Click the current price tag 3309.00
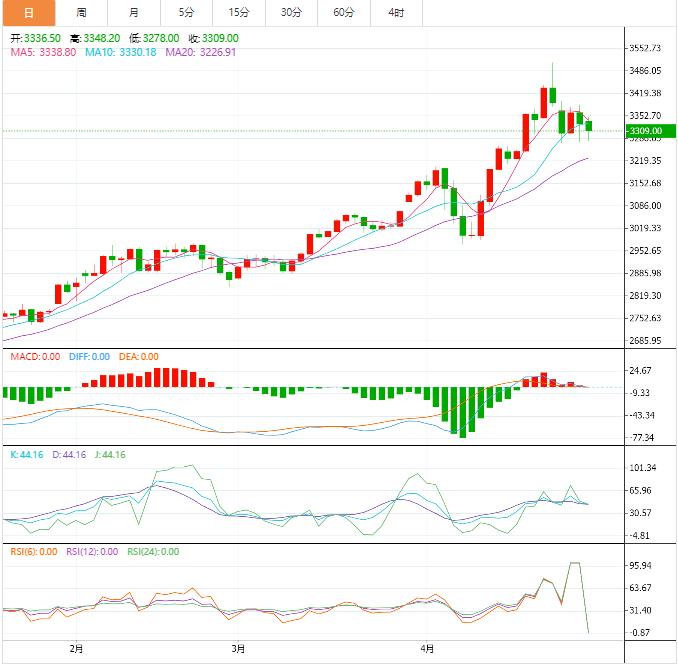678x665 pixels. pyautogui.click(x=646, y=131)
